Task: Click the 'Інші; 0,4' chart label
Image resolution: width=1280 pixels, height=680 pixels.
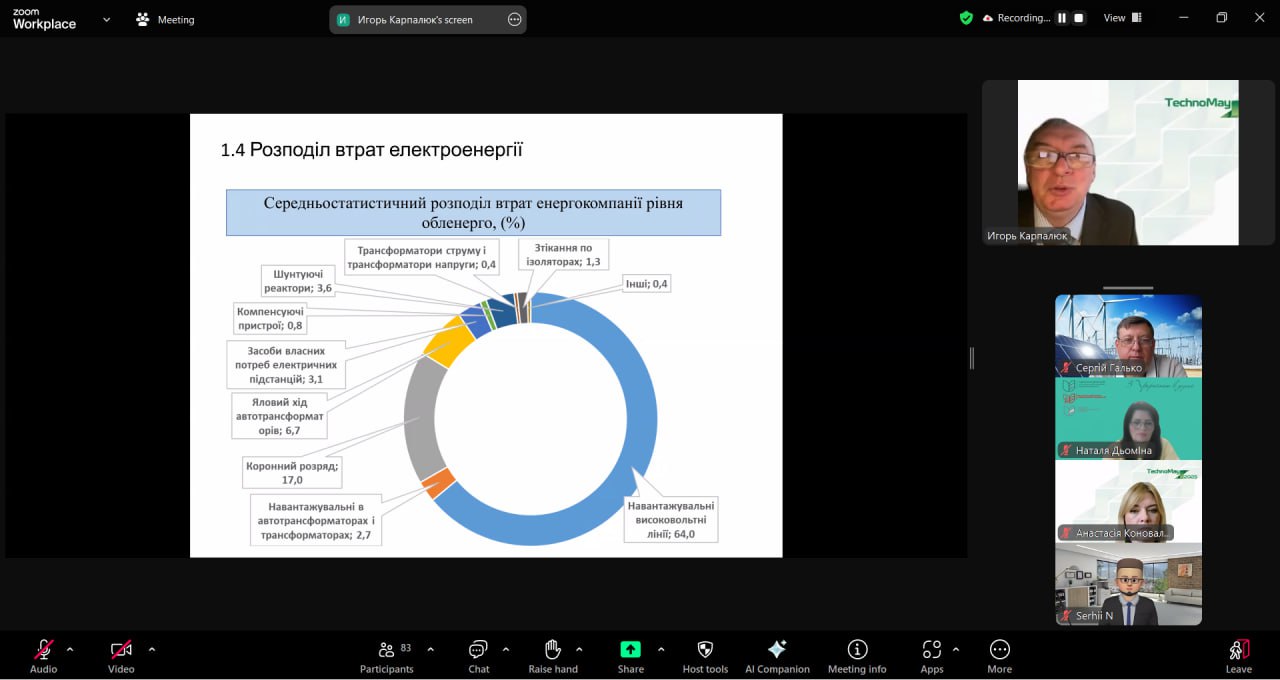Action: point(646,284)
